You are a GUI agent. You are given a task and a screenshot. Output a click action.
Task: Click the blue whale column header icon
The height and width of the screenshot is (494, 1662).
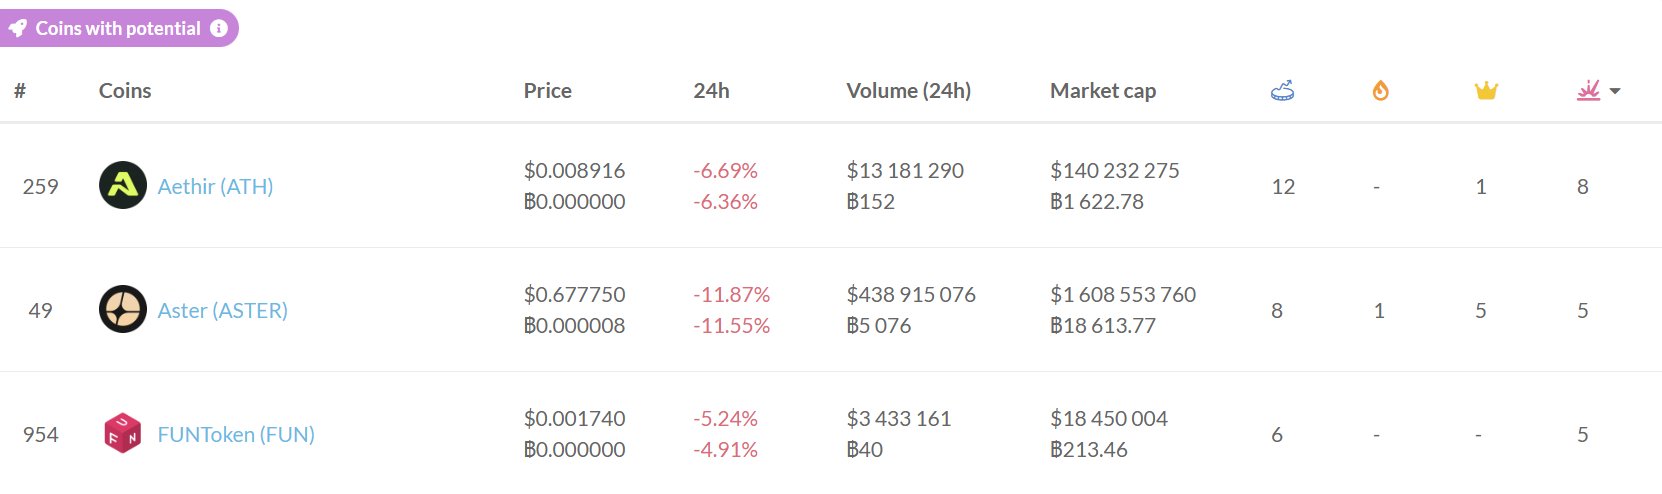[x=1282, y=91]
